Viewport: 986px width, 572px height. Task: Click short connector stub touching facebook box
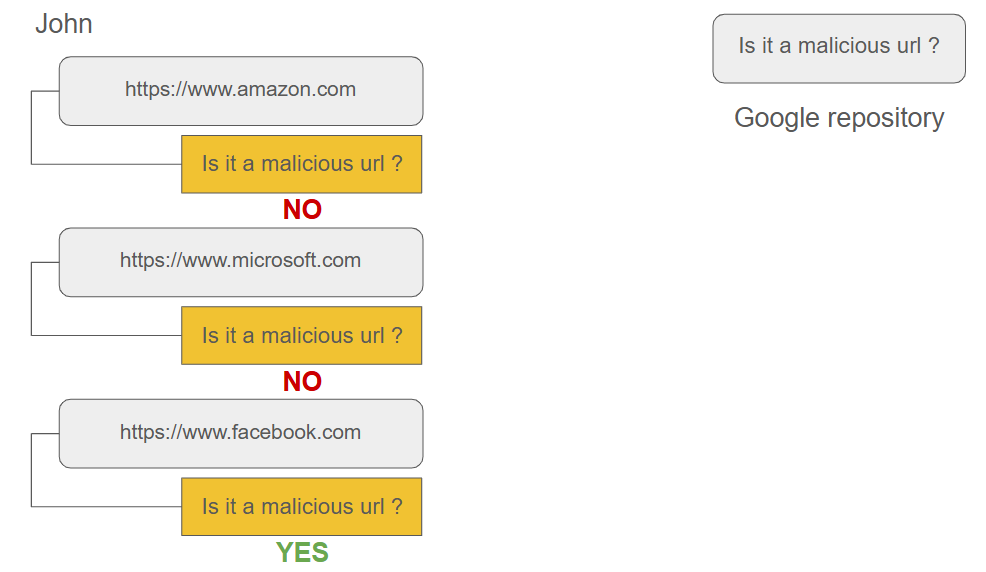tap(45, 434)
